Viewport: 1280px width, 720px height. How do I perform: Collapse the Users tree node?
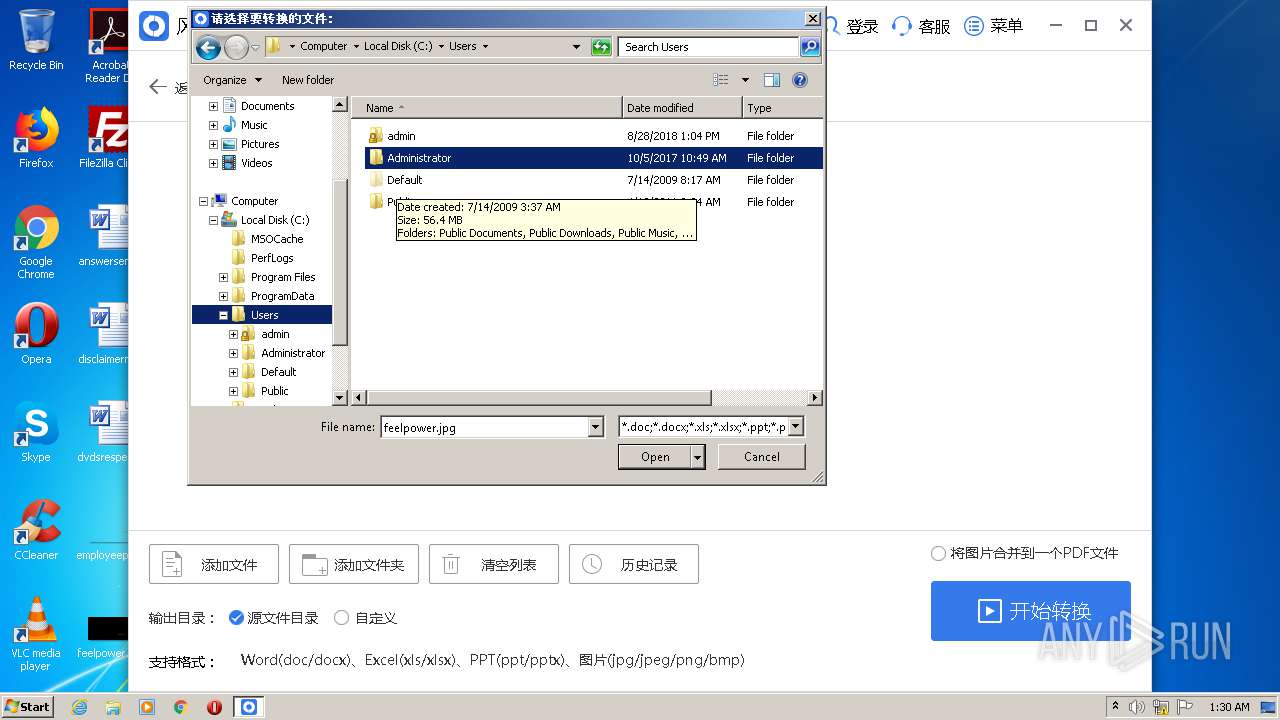click(223, 315)
